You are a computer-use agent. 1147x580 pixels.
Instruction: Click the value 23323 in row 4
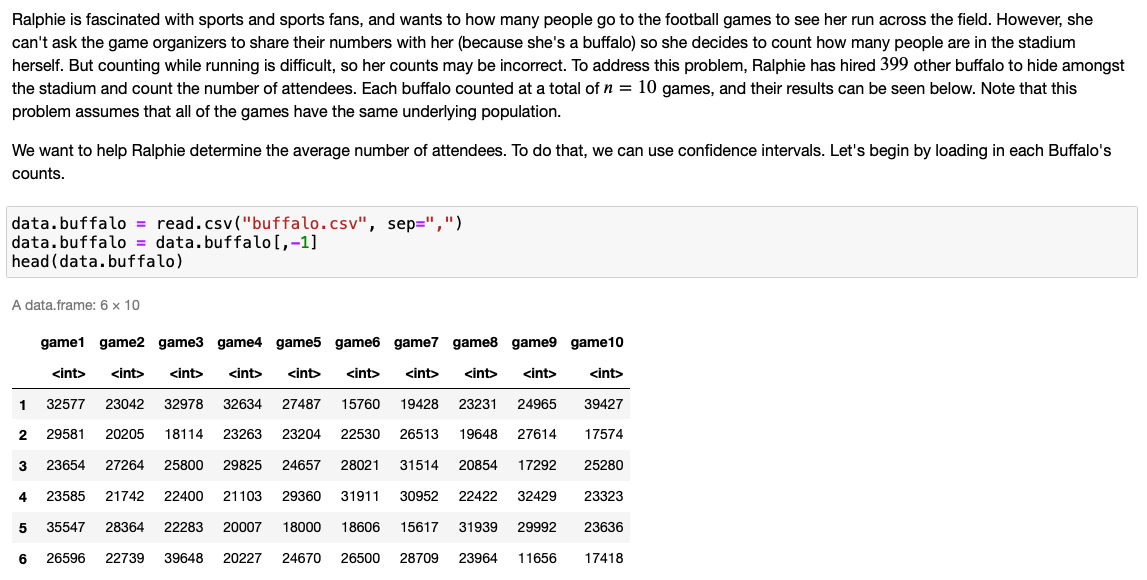click(x=604, y=496)
